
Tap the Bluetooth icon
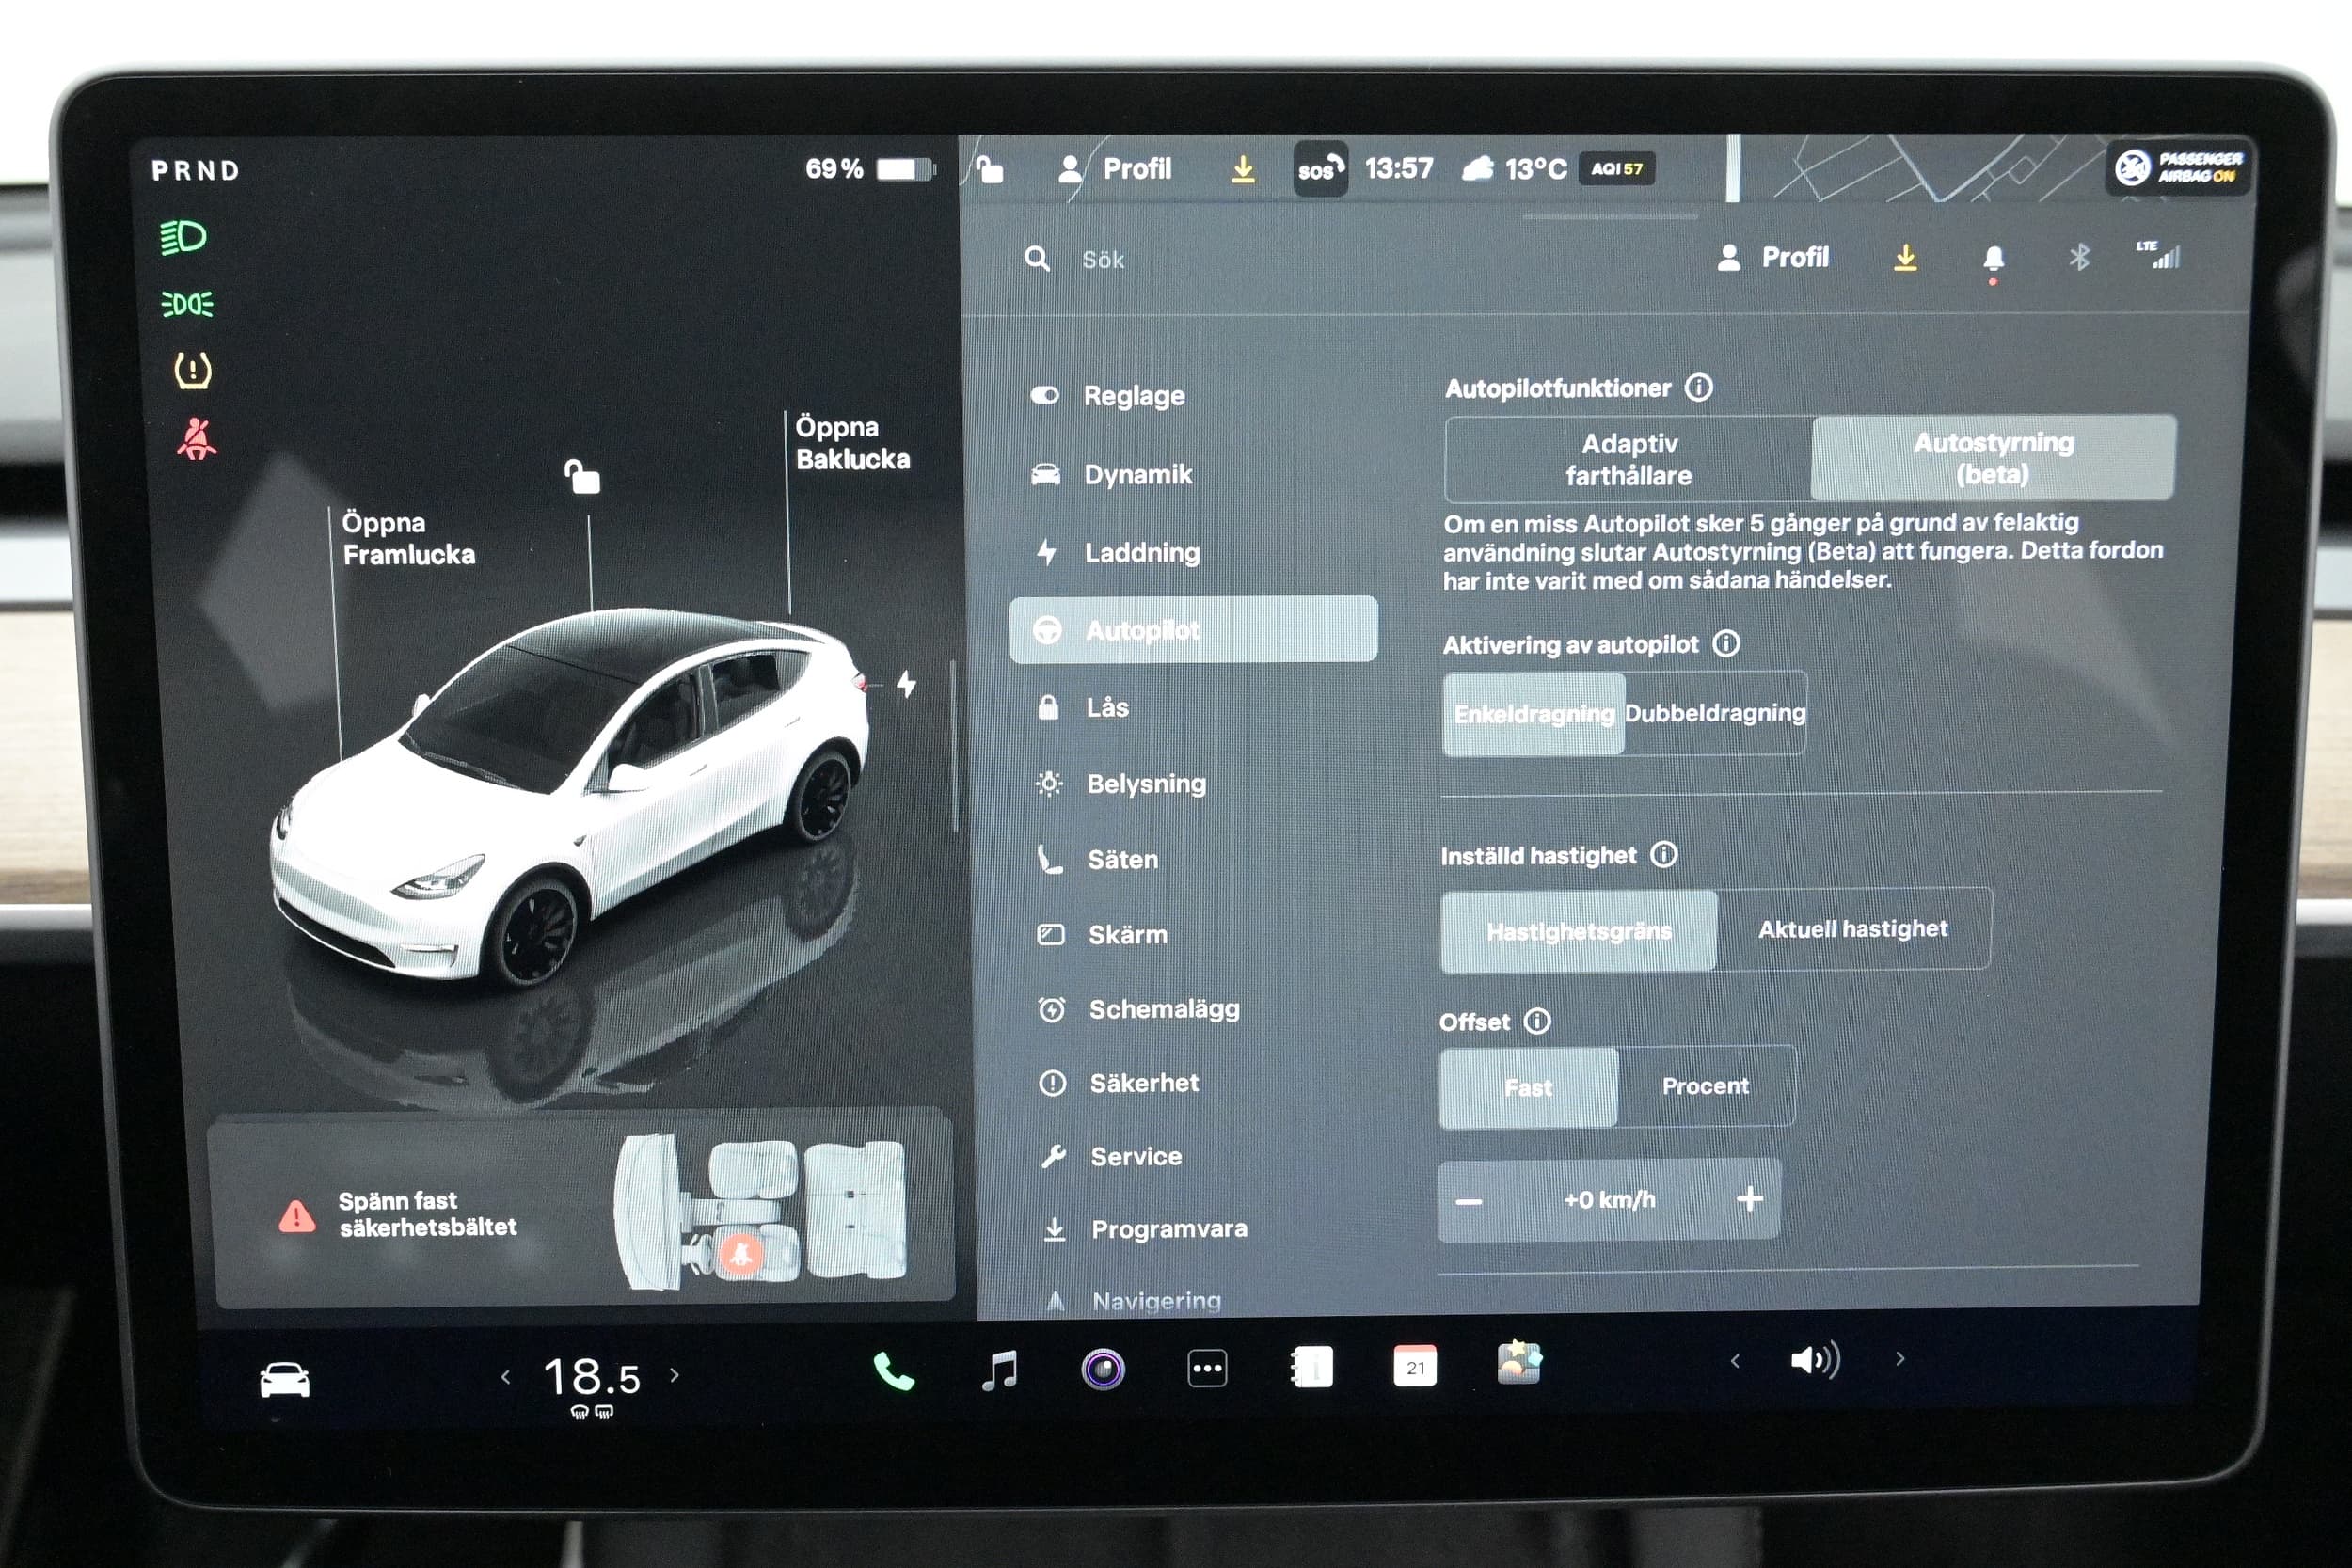2079,258
